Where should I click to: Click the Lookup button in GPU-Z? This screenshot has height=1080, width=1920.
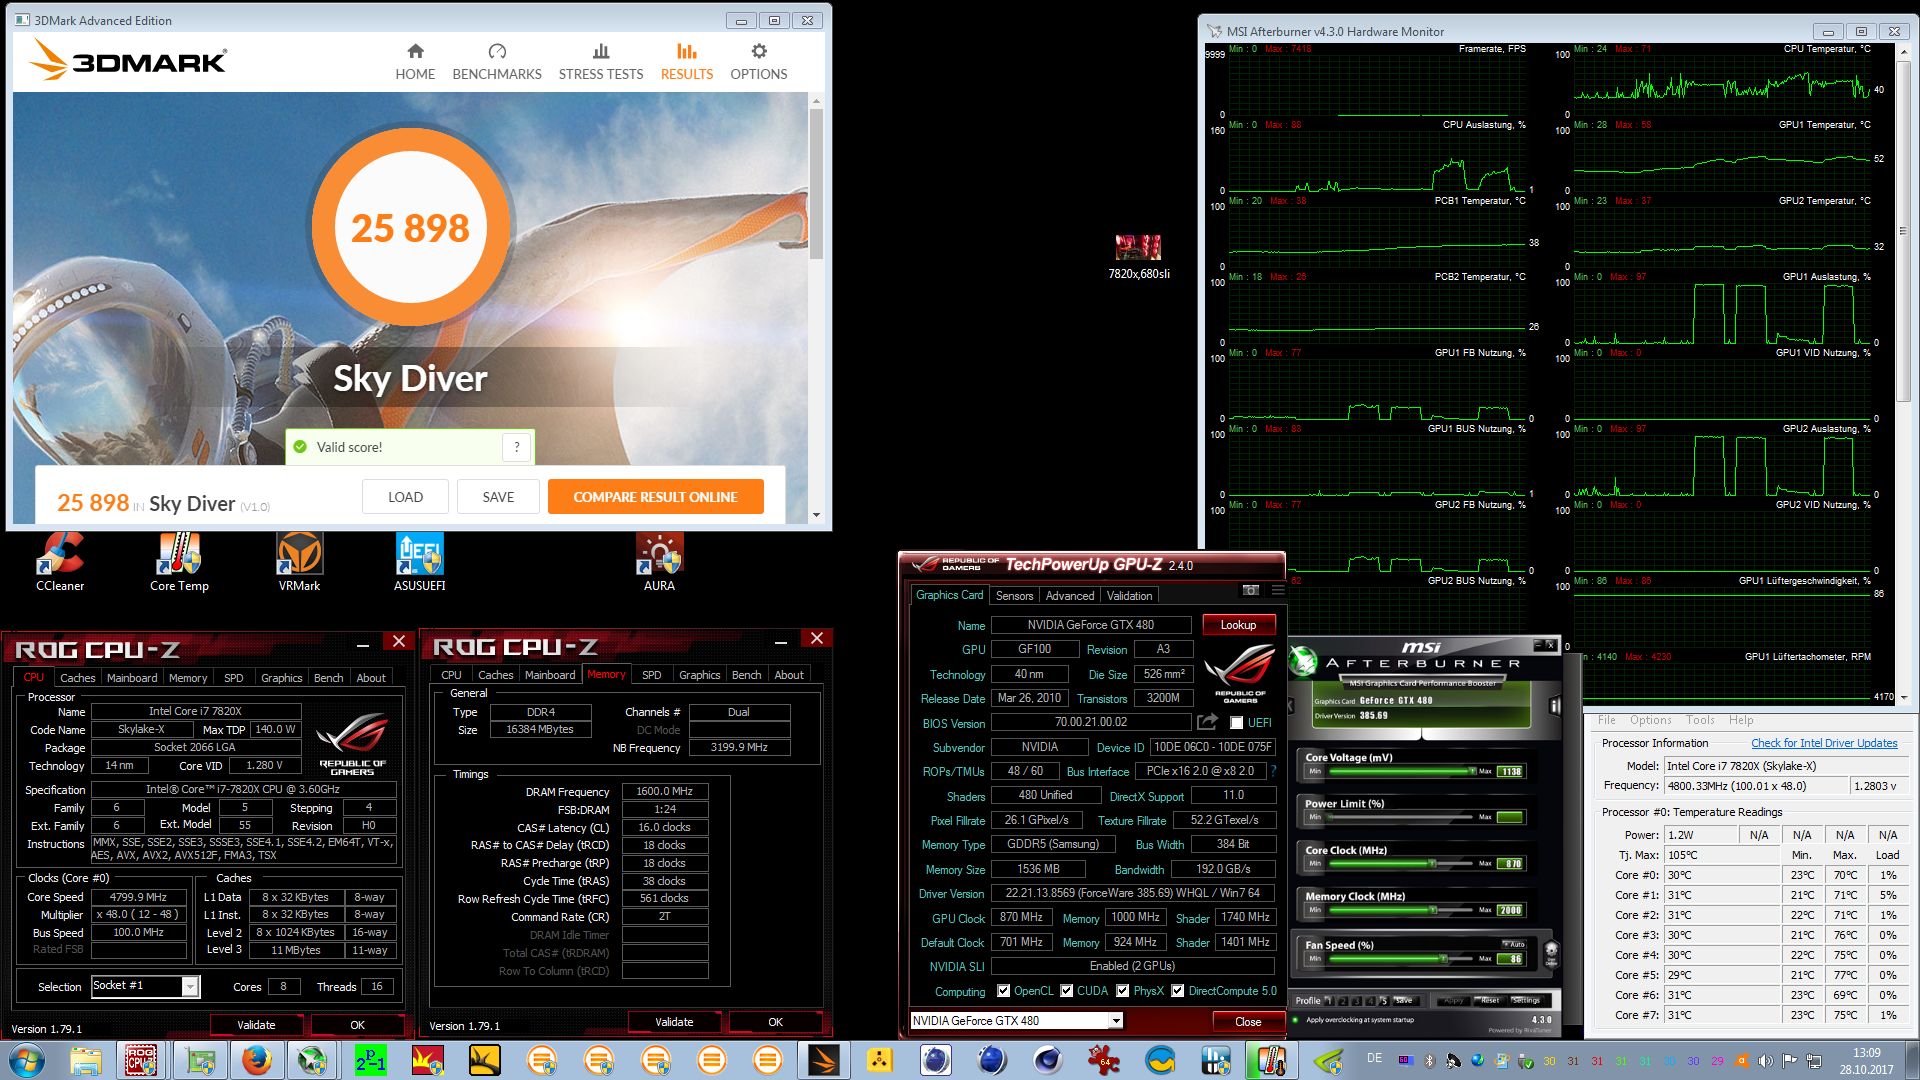click(1238, 625)
